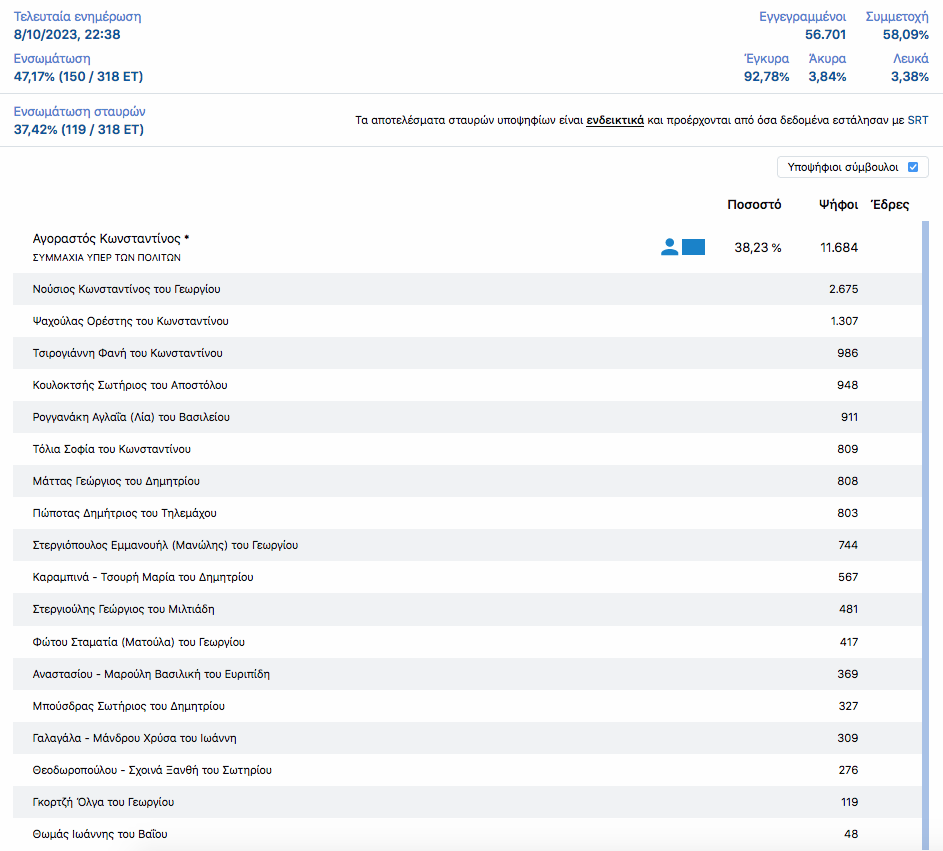Select the Ψαχούλας Ορέστης row
This screenshot has height=851, width=943.
131,321
